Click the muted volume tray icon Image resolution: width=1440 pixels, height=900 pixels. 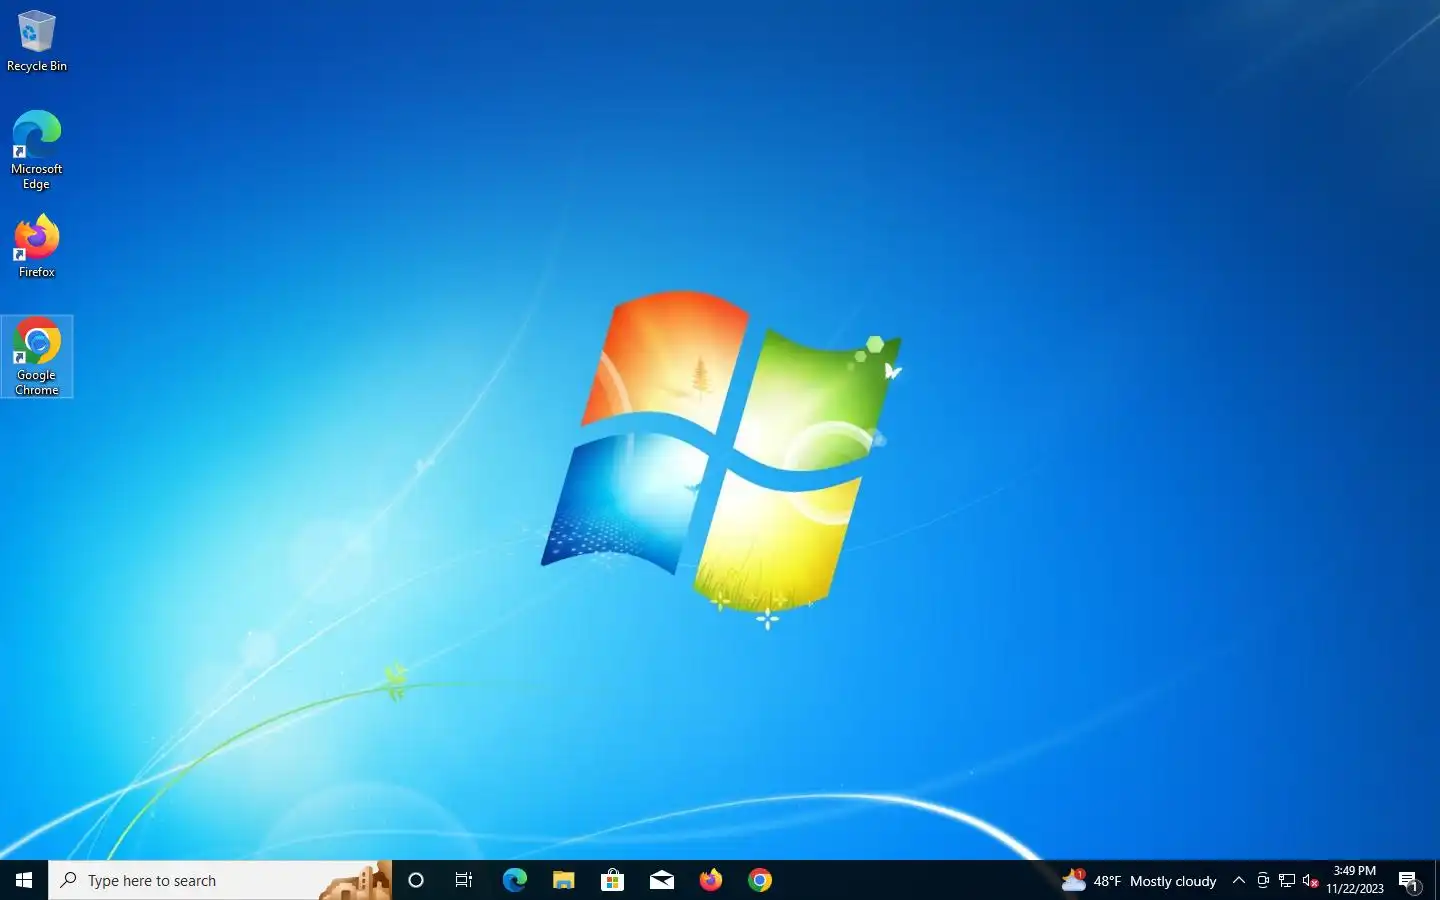point(1311,880)
